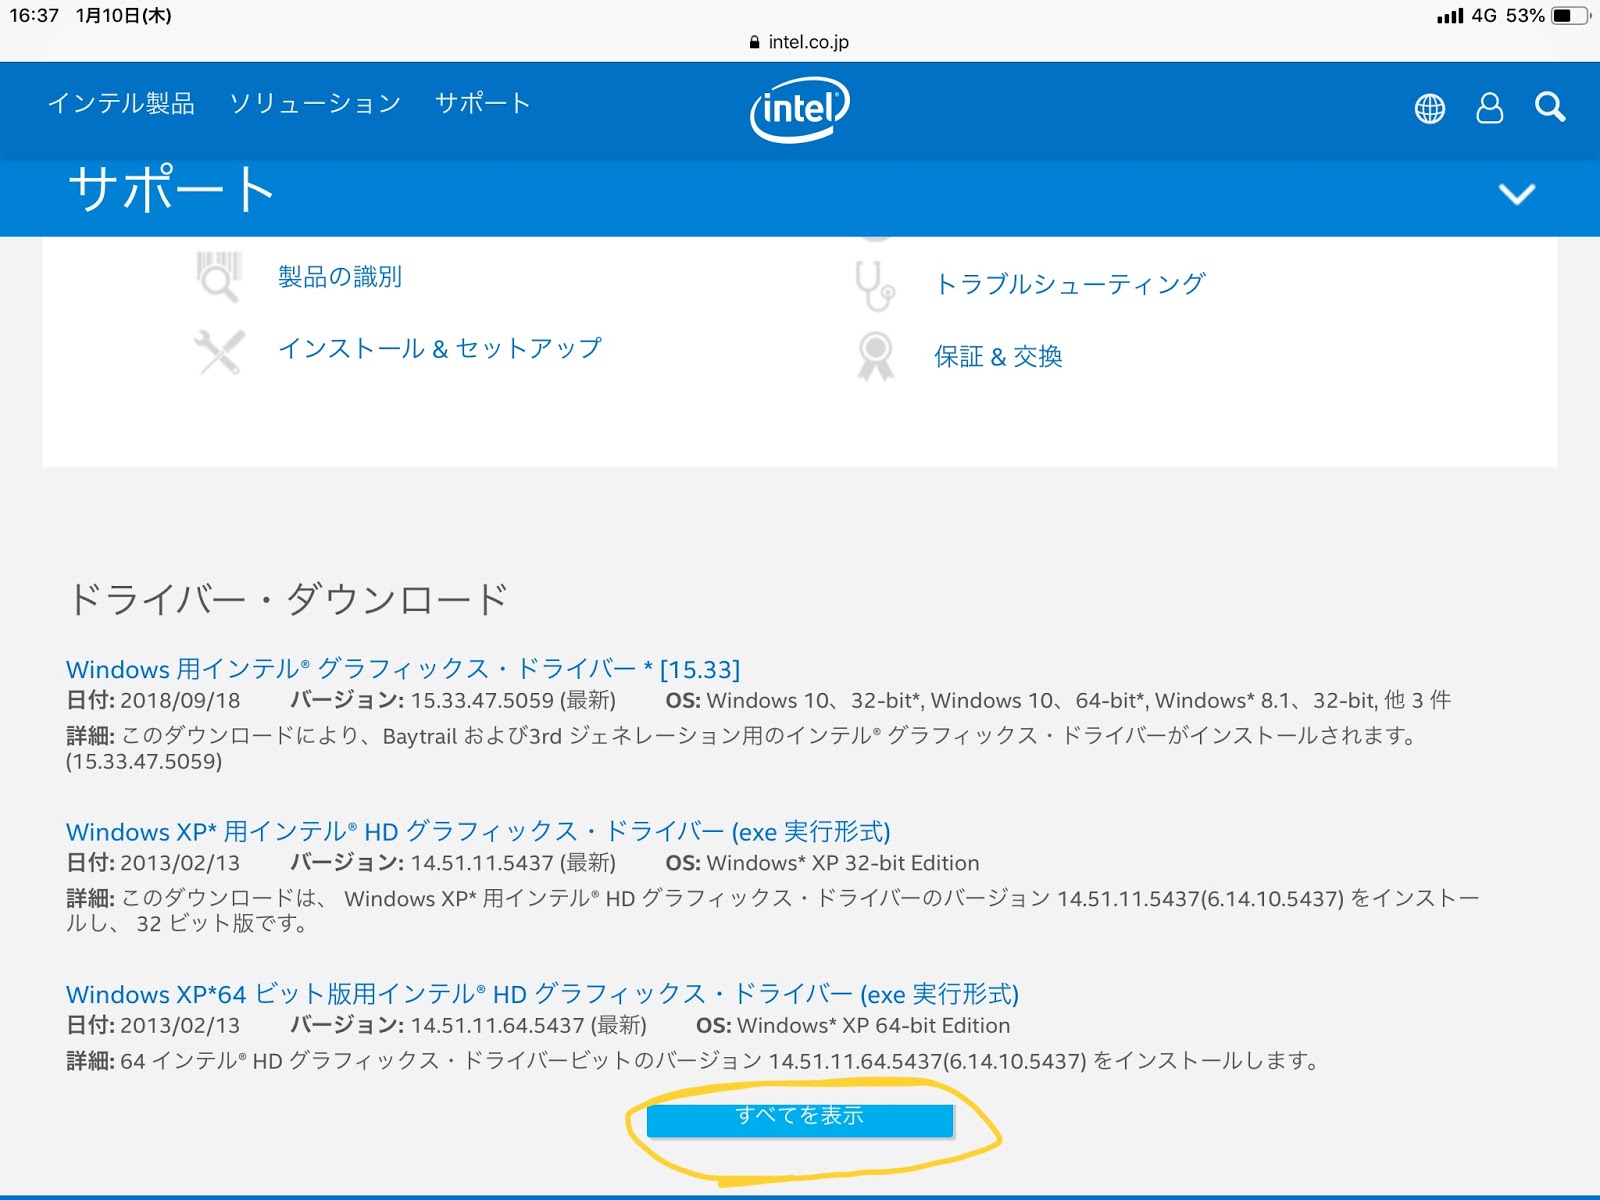The image size is (1600, 1200).
Task: Click the サポート page title
Action: point(171,189)
